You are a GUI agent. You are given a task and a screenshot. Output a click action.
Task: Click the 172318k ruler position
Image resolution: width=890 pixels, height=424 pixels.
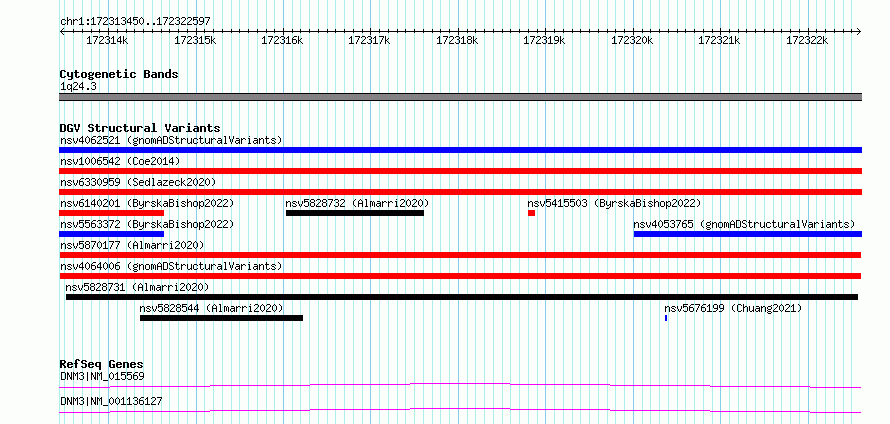(457, 41)
